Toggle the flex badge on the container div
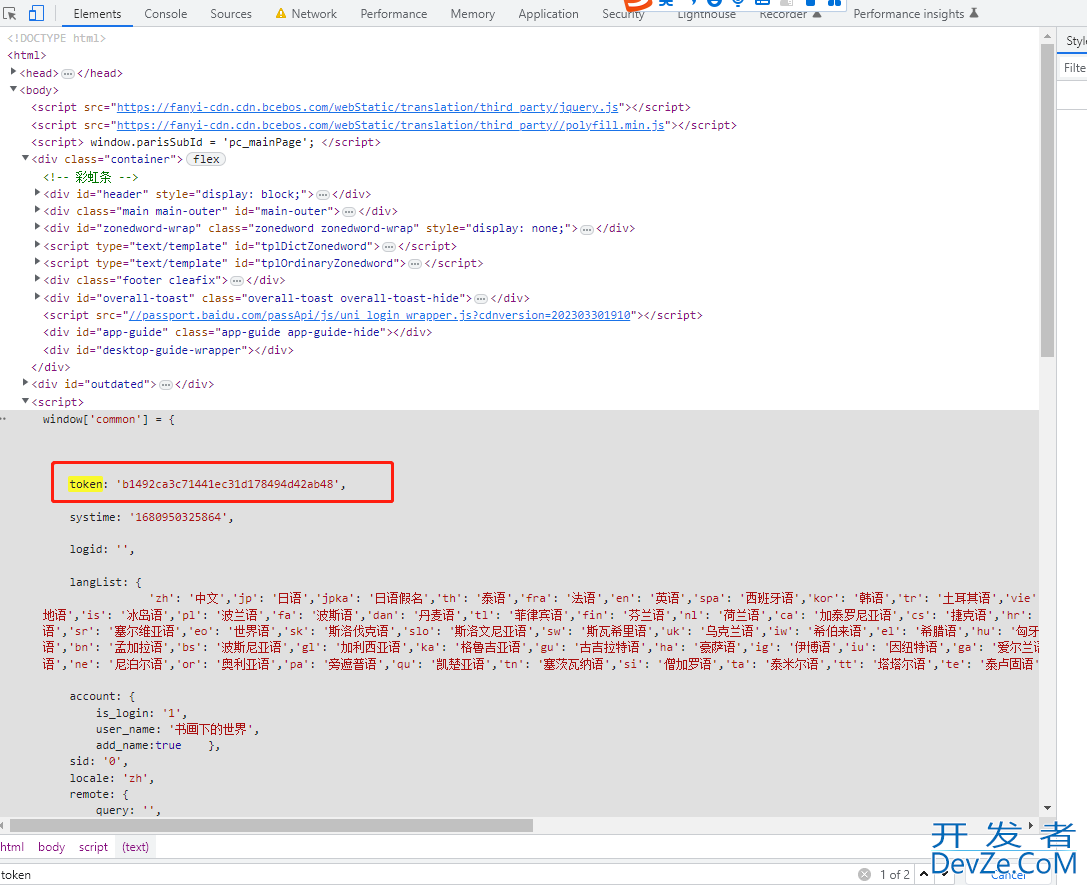 coord(206,159)
